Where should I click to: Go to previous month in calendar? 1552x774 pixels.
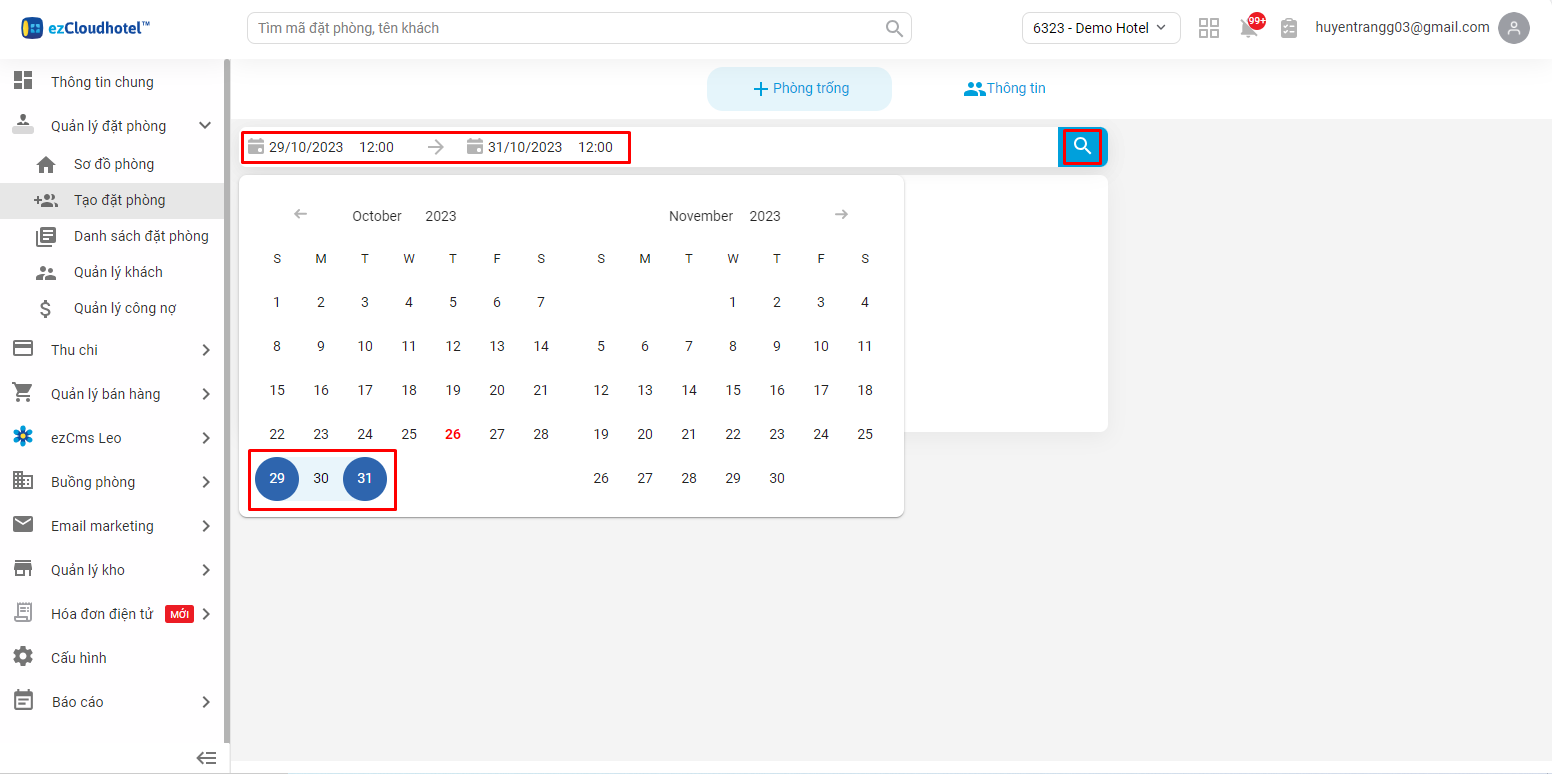300,215
